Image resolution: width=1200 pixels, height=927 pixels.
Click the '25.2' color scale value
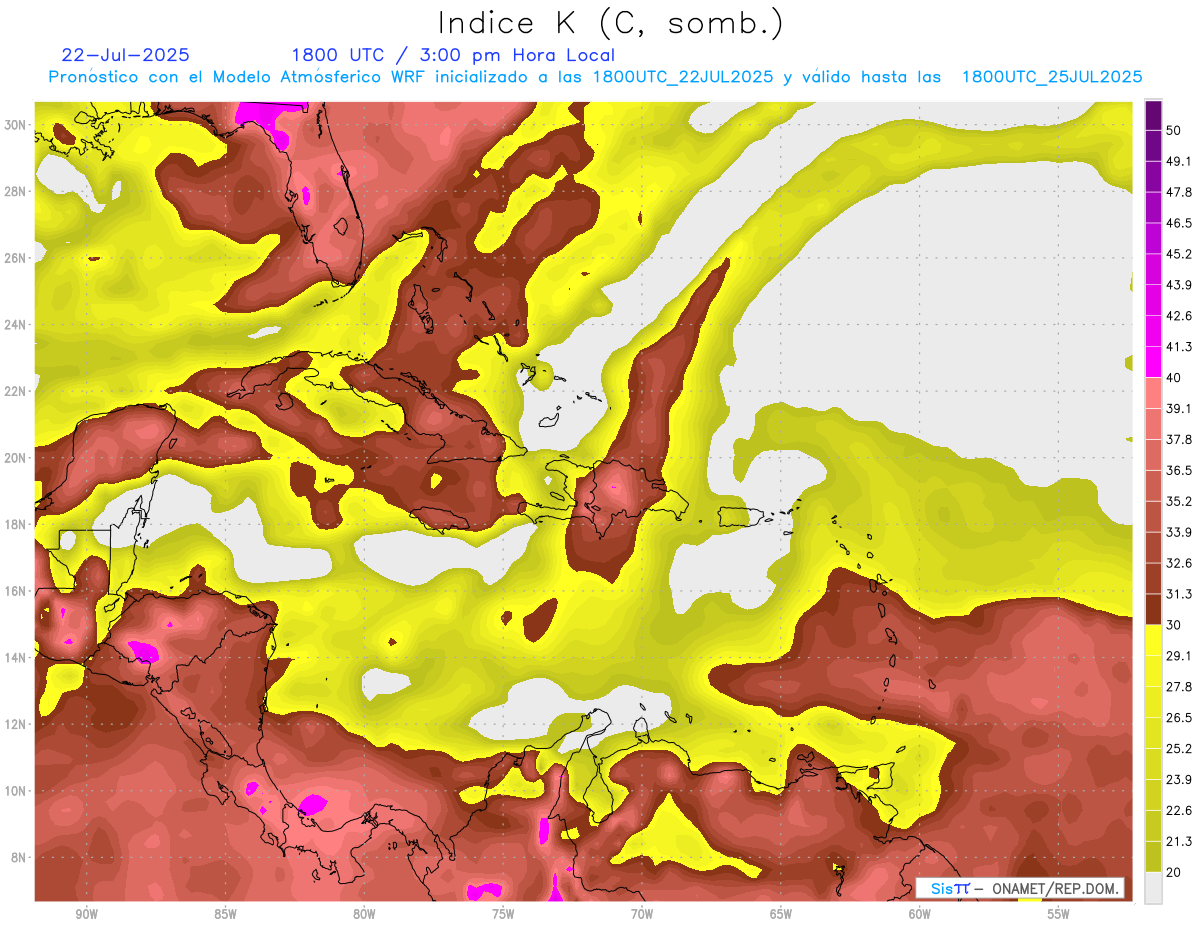1178,749
